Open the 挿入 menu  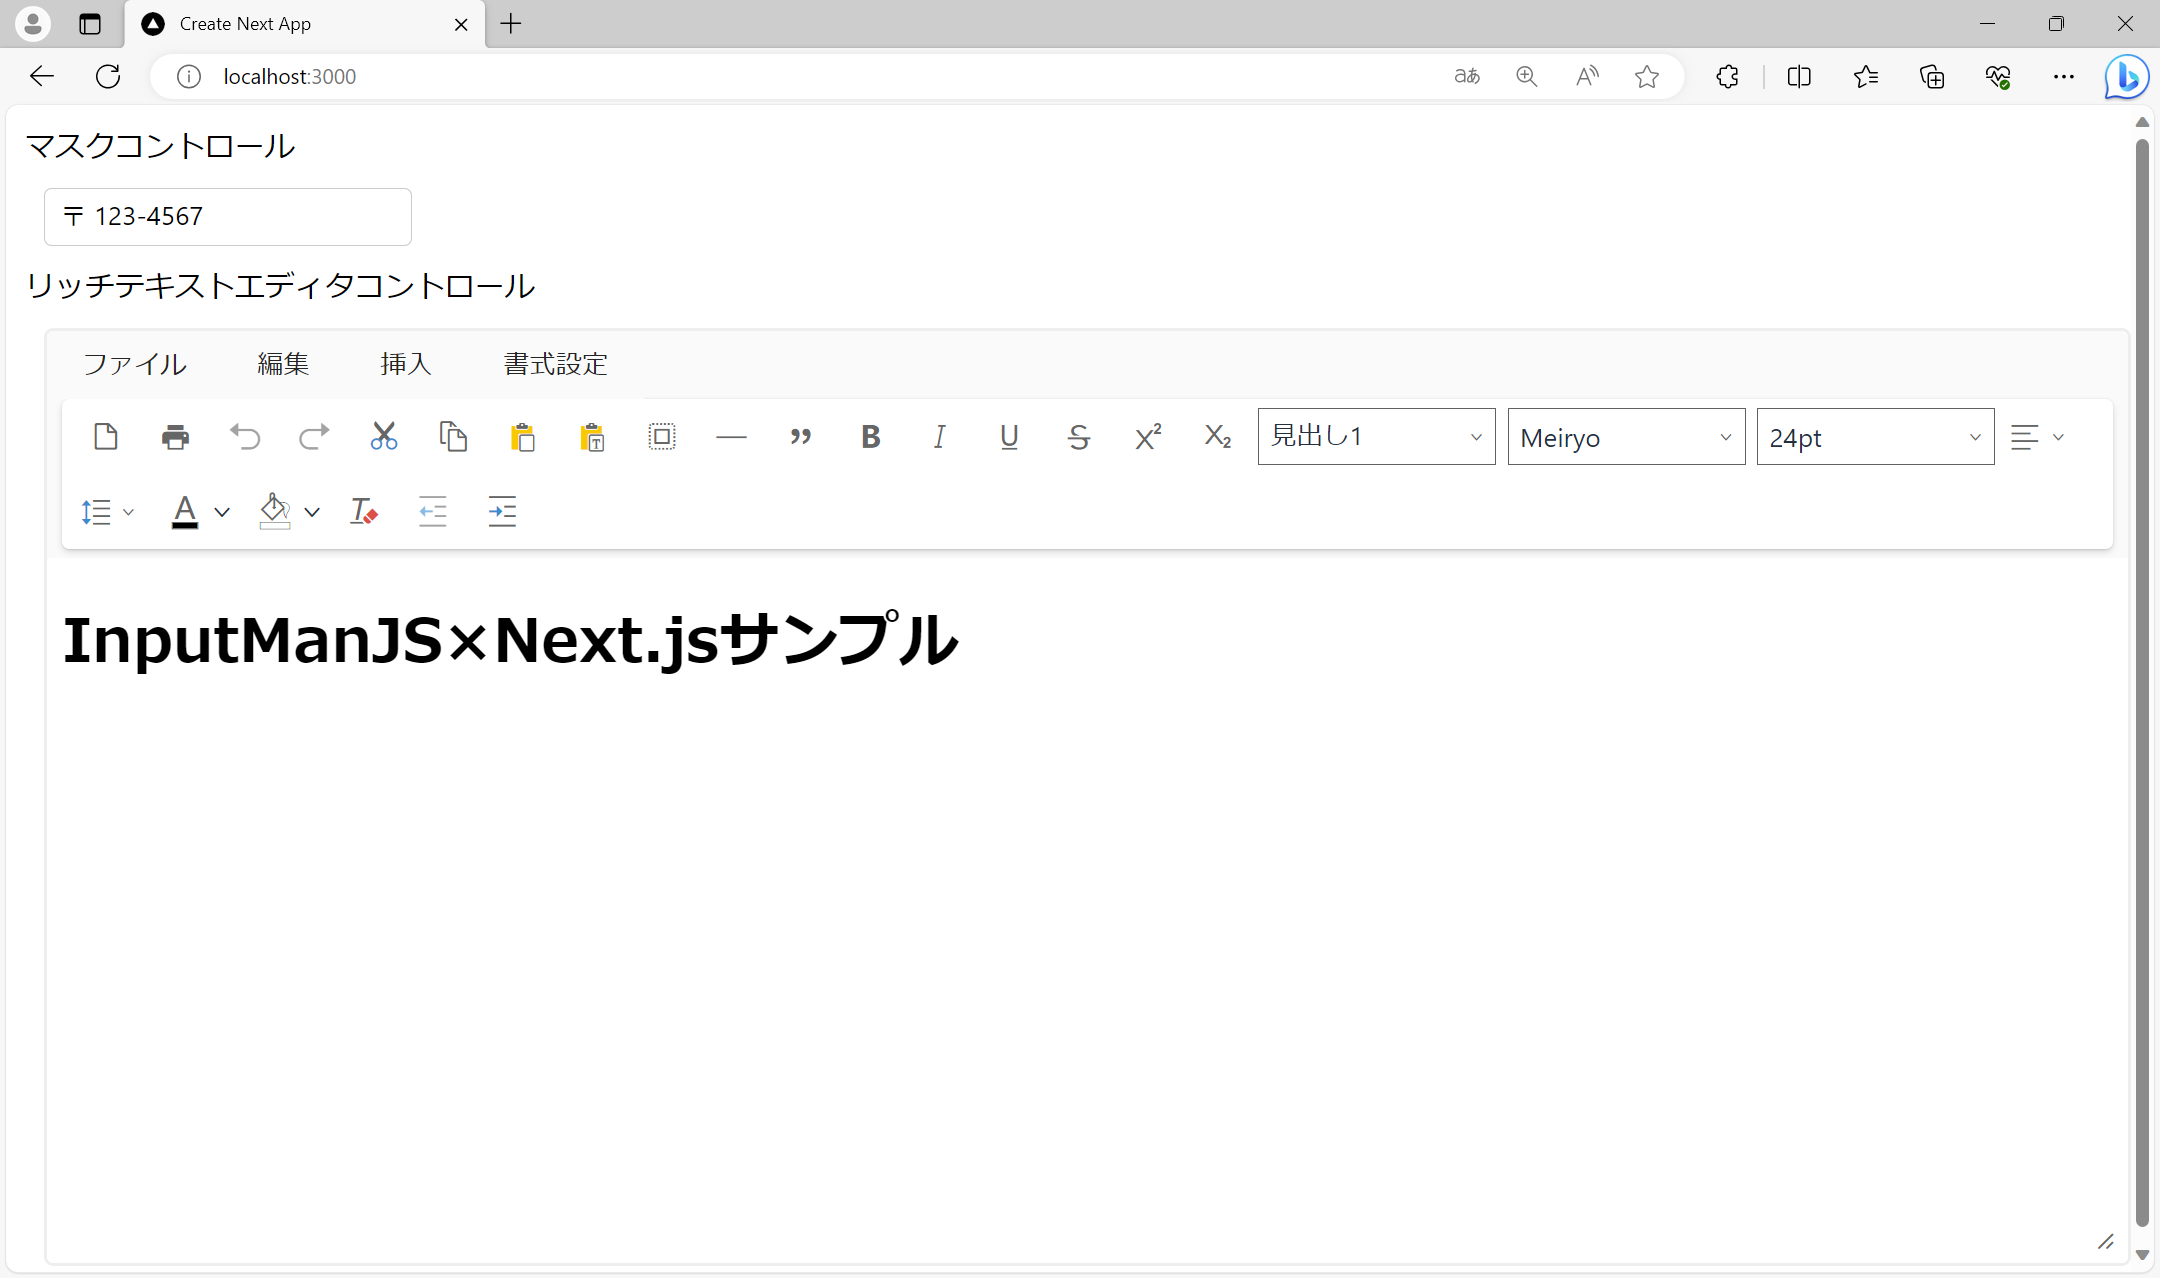pos(406,364)
